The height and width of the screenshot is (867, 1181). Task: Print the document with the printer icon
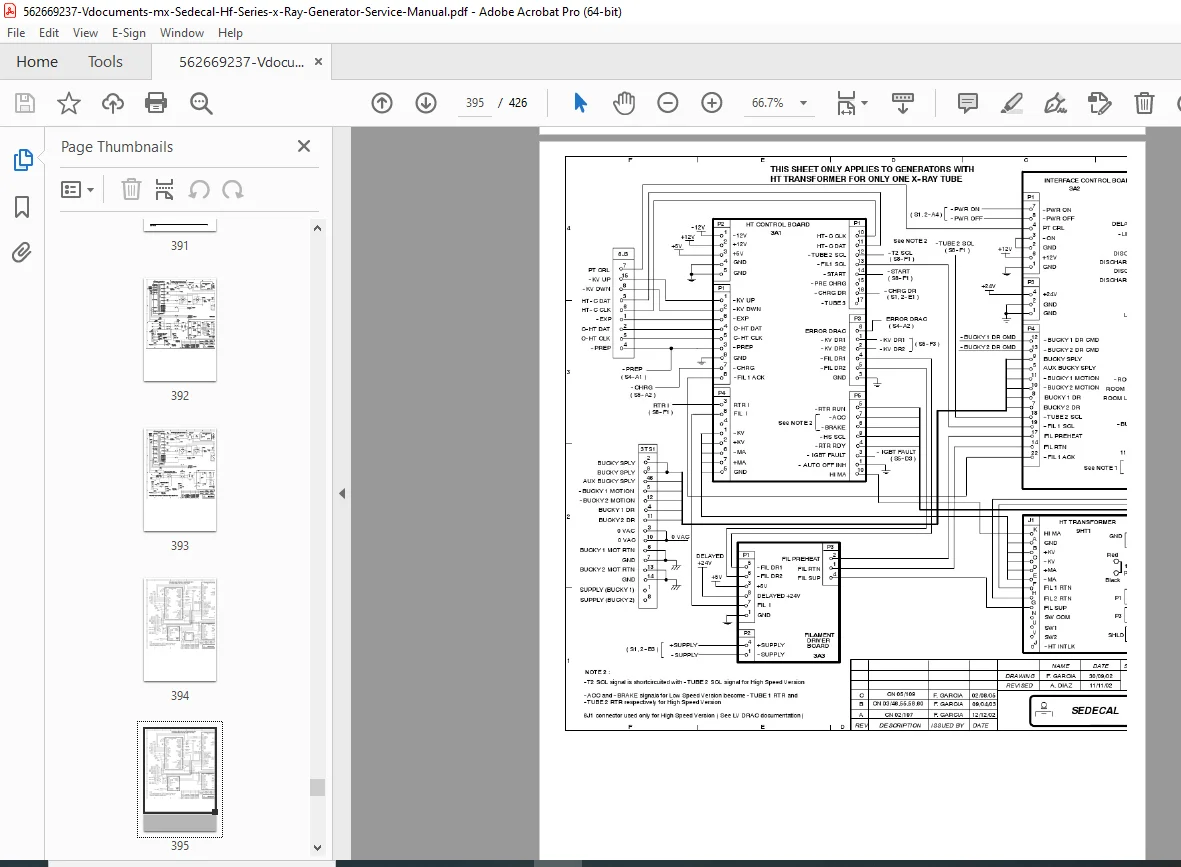click(156, 103)
